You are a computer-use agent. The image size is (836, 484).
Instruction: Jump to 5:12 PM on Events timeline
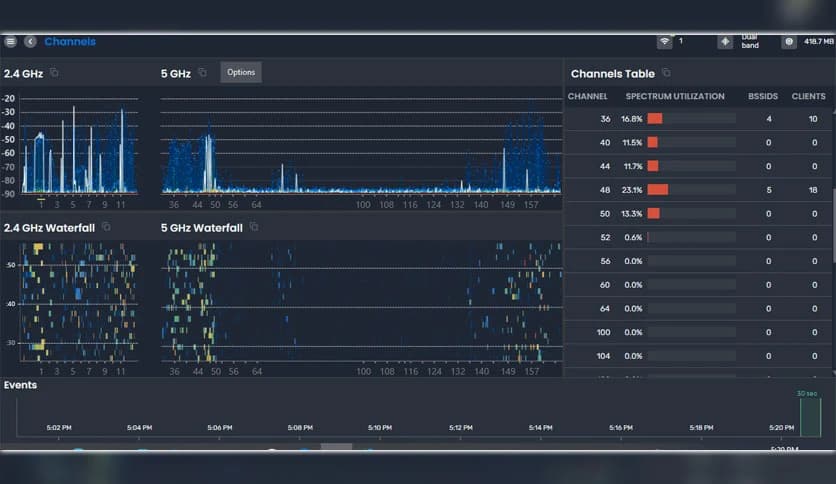coord(461,427)
